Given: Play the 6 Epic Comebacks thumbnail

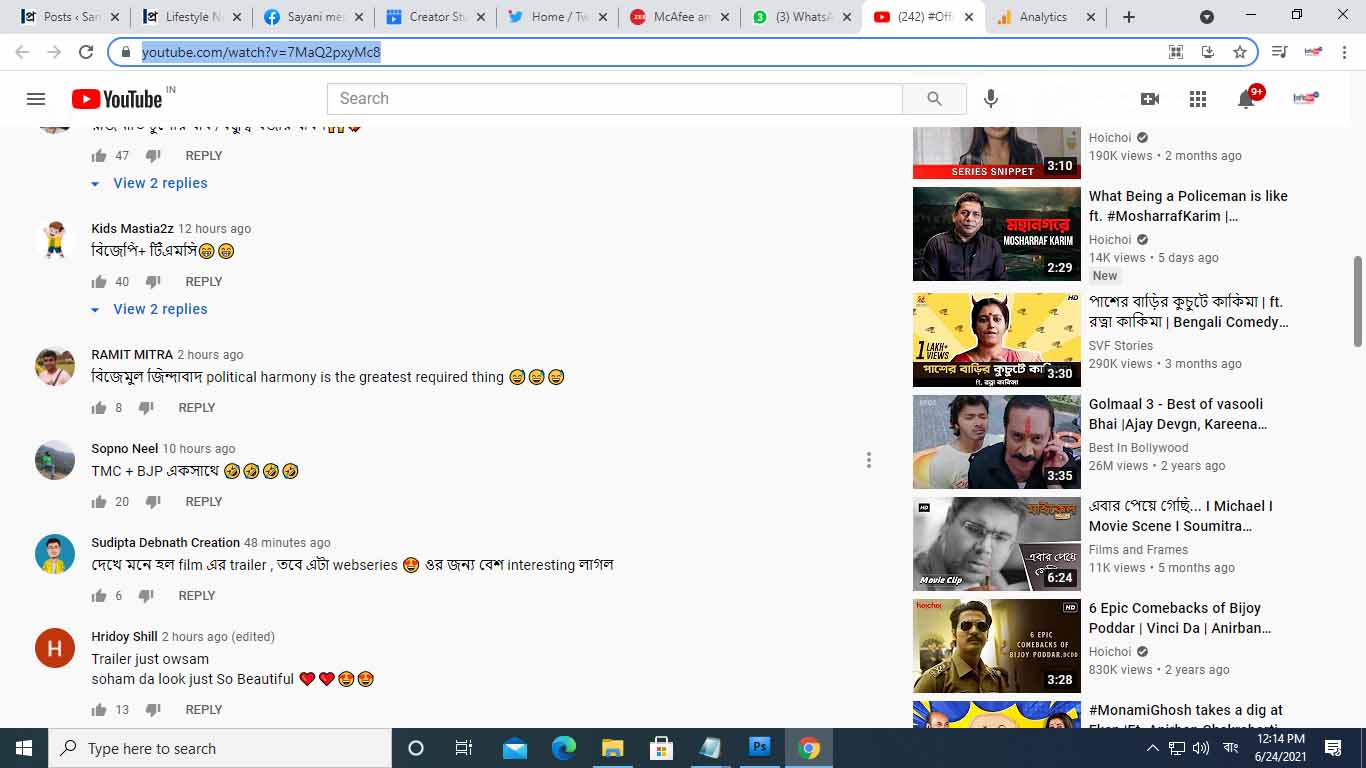Looking at the screenshot, I should pos(997,646).
